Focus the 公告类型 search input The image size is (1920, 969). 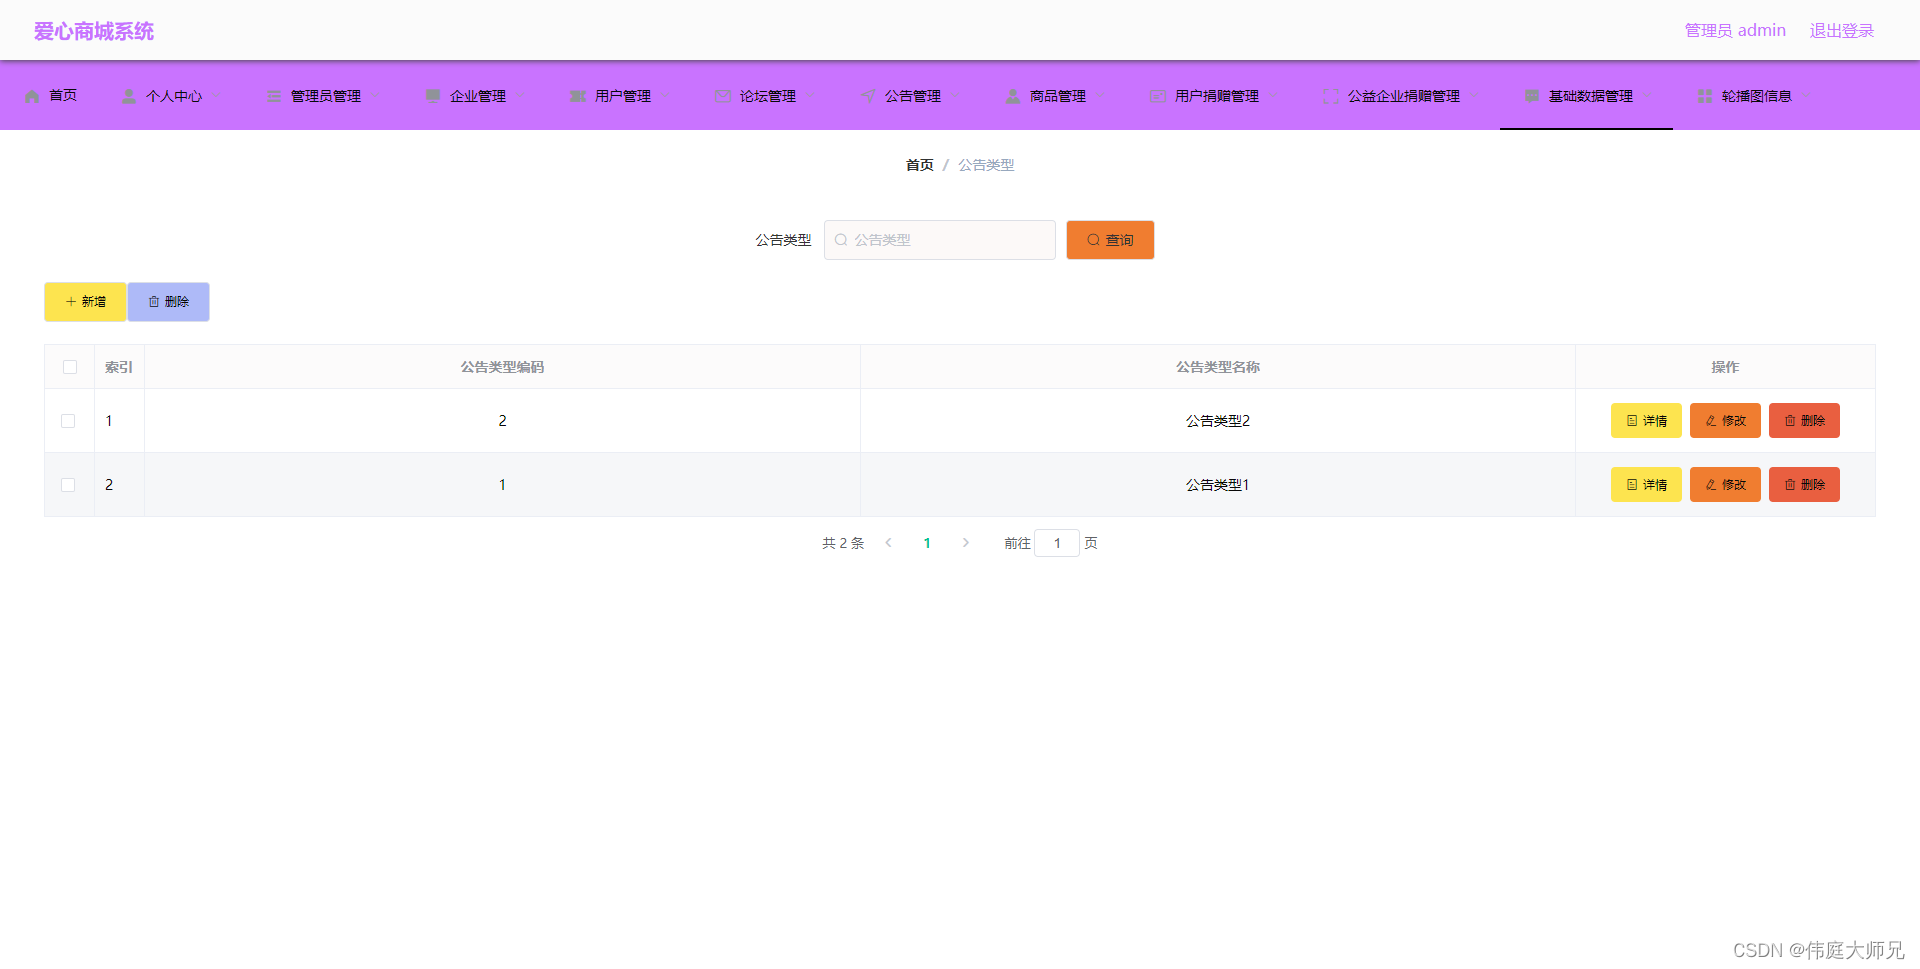940,240
